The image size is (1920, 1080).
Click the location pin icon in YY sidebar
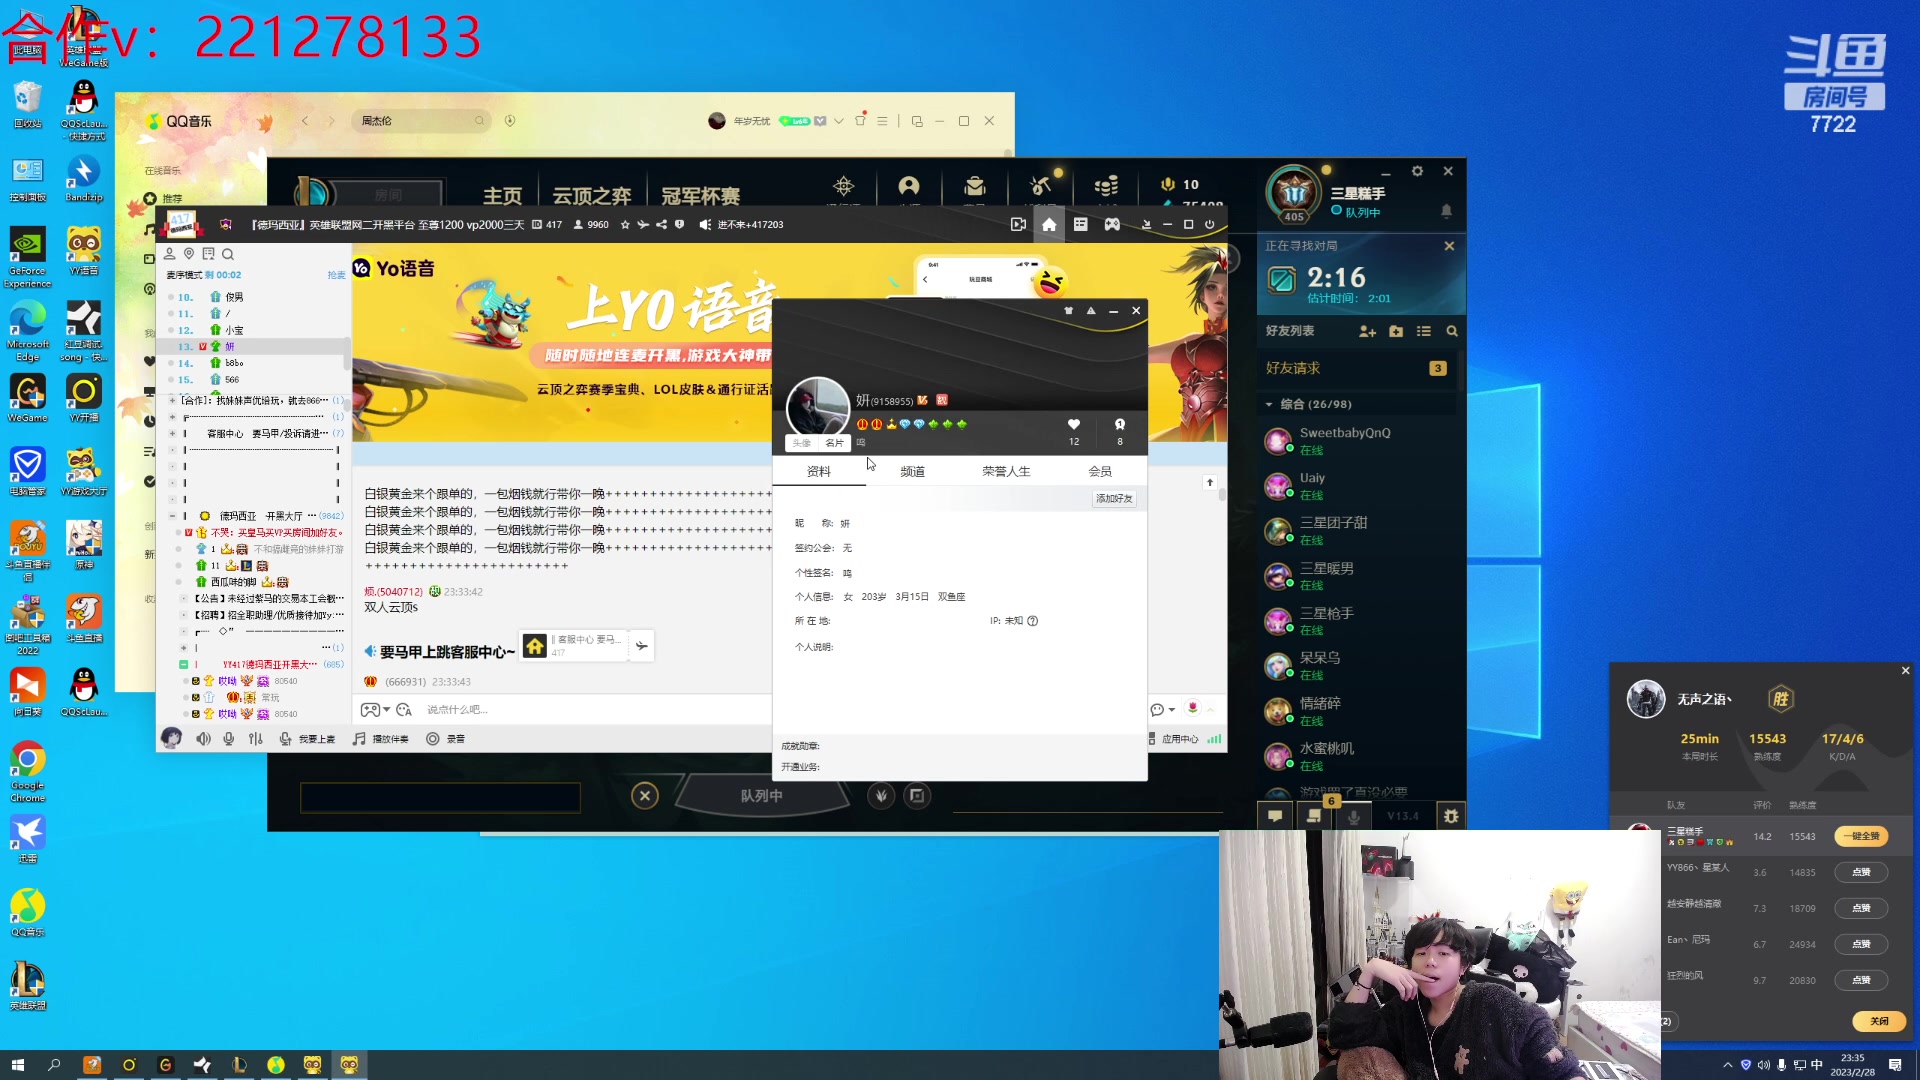click(x=189, y=254)
